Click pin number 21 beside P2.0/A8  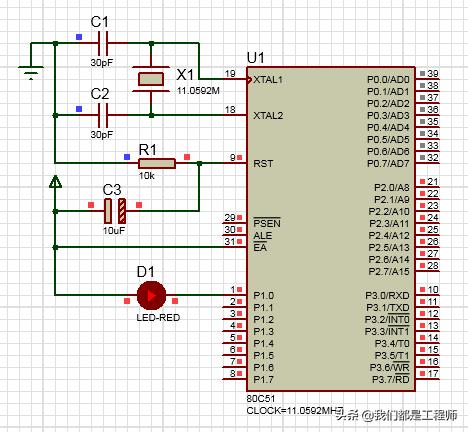433,182
